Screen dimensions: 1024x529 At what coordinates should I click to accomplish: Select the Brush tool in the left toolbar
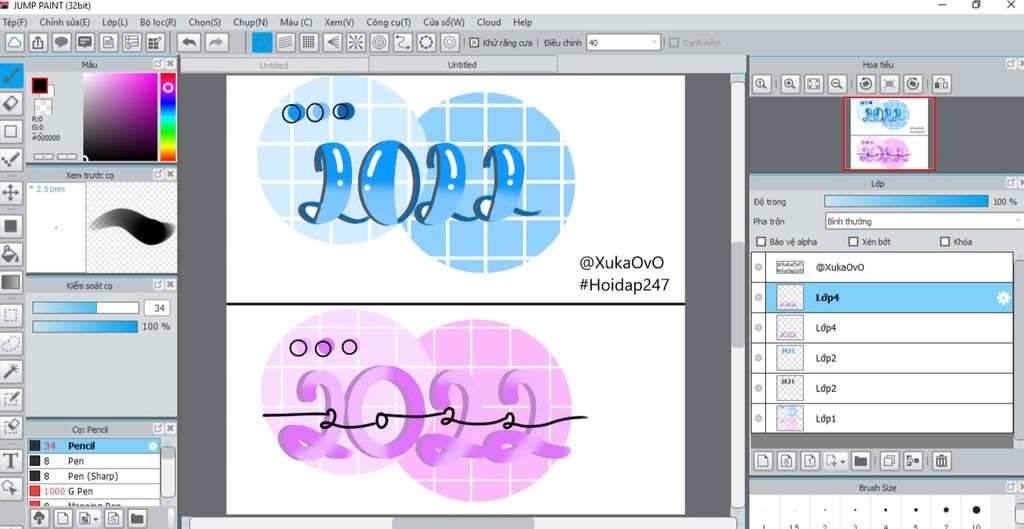click(11, 76)
